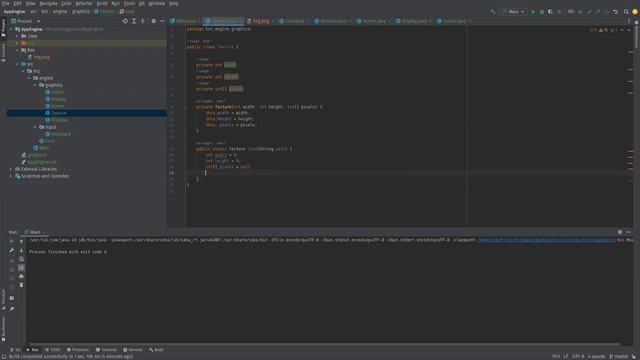Click the wrench icon in Run panel
The width and height of the screenshot is (640, 360).
pyautogui.click(x=11, y=250)
